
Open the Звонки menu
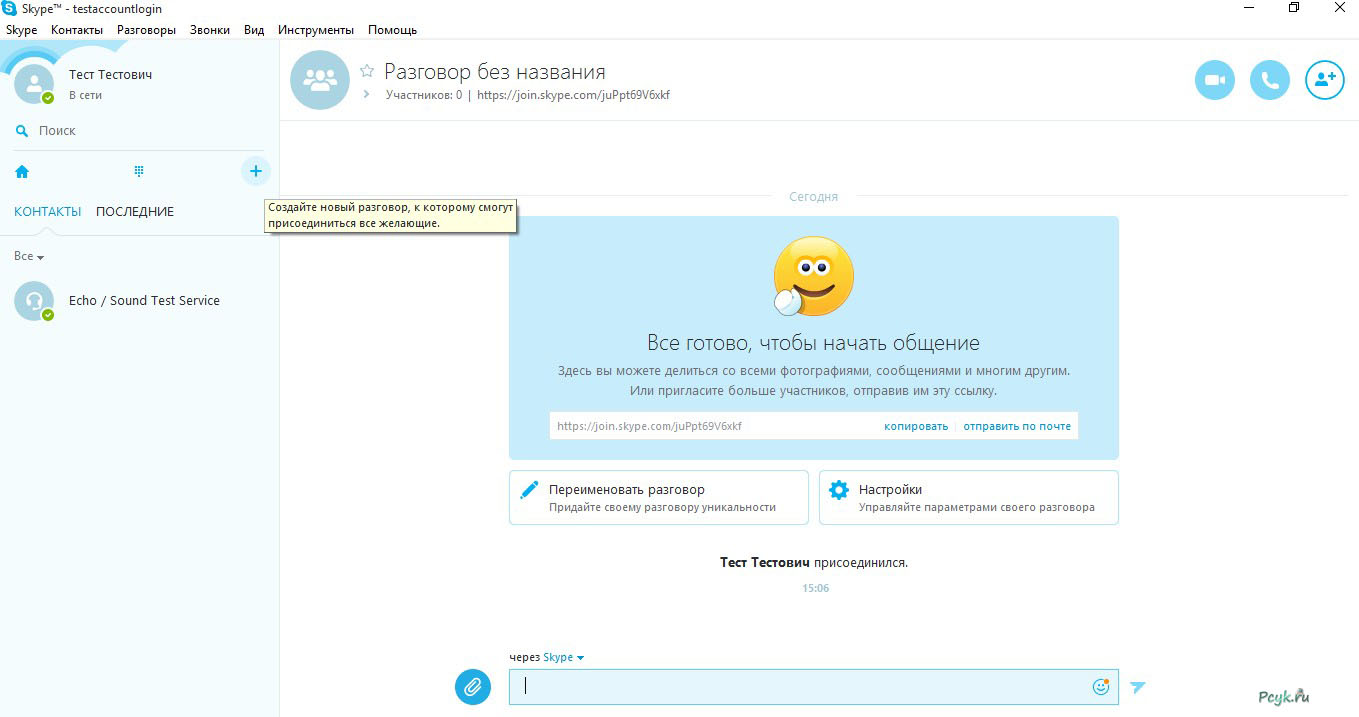(x=210, y=30)
